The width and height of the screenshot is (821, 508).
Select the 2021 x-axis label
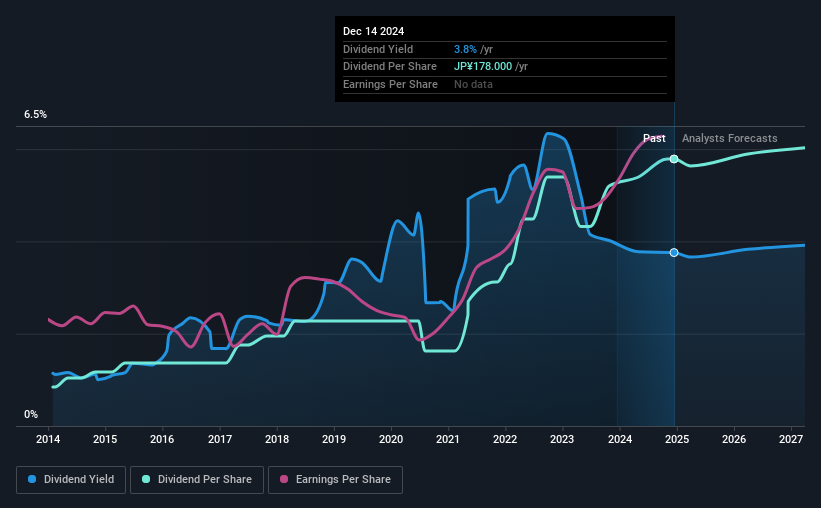tap(448, 439)
